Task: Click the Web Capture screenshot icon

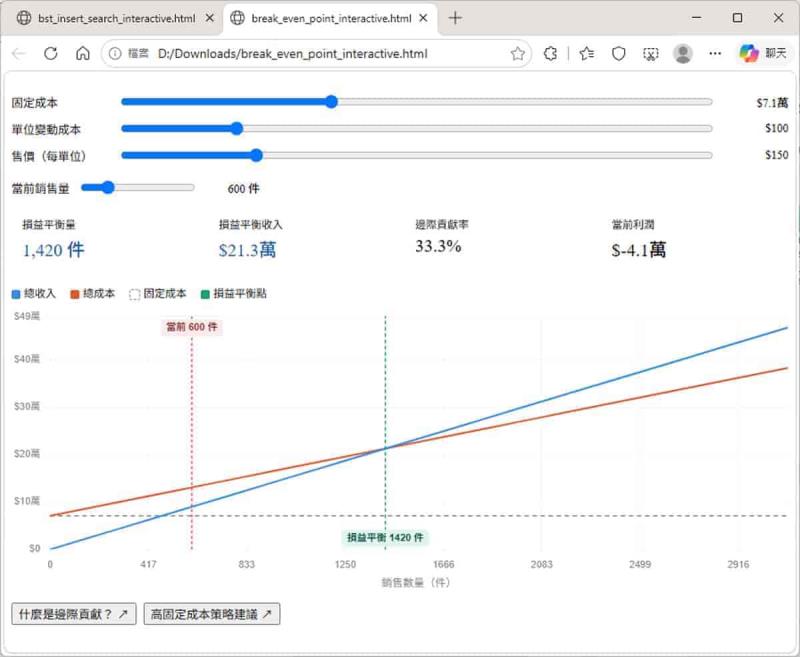Action: click(650, 53)
